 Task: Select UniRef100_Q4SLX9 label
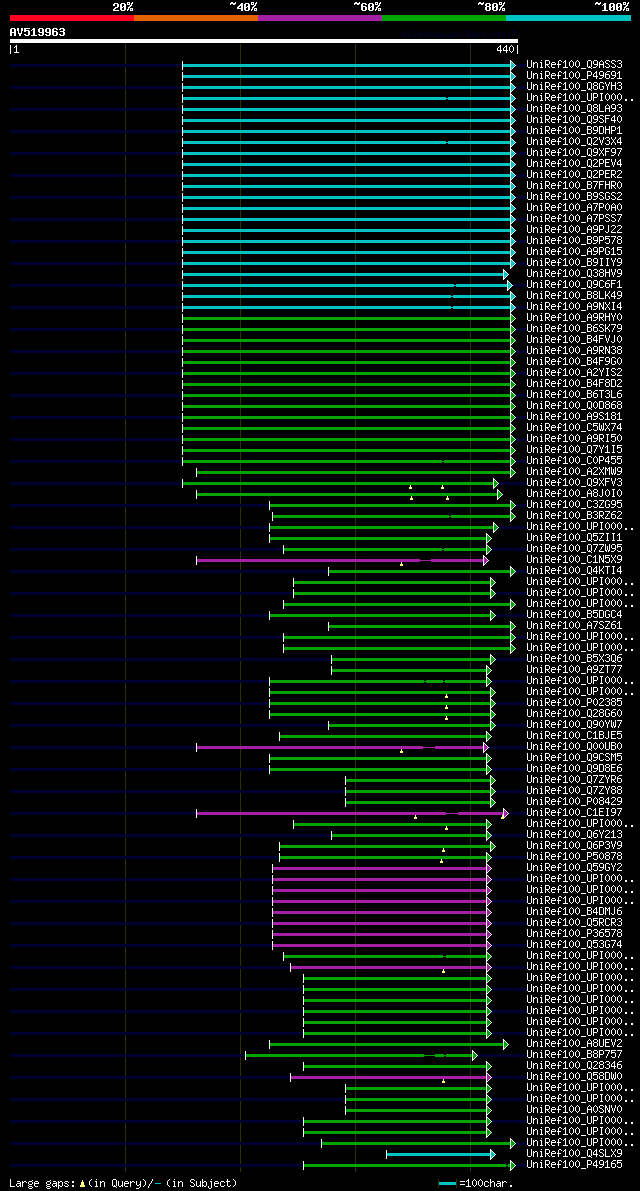[x=574, y=1155]
